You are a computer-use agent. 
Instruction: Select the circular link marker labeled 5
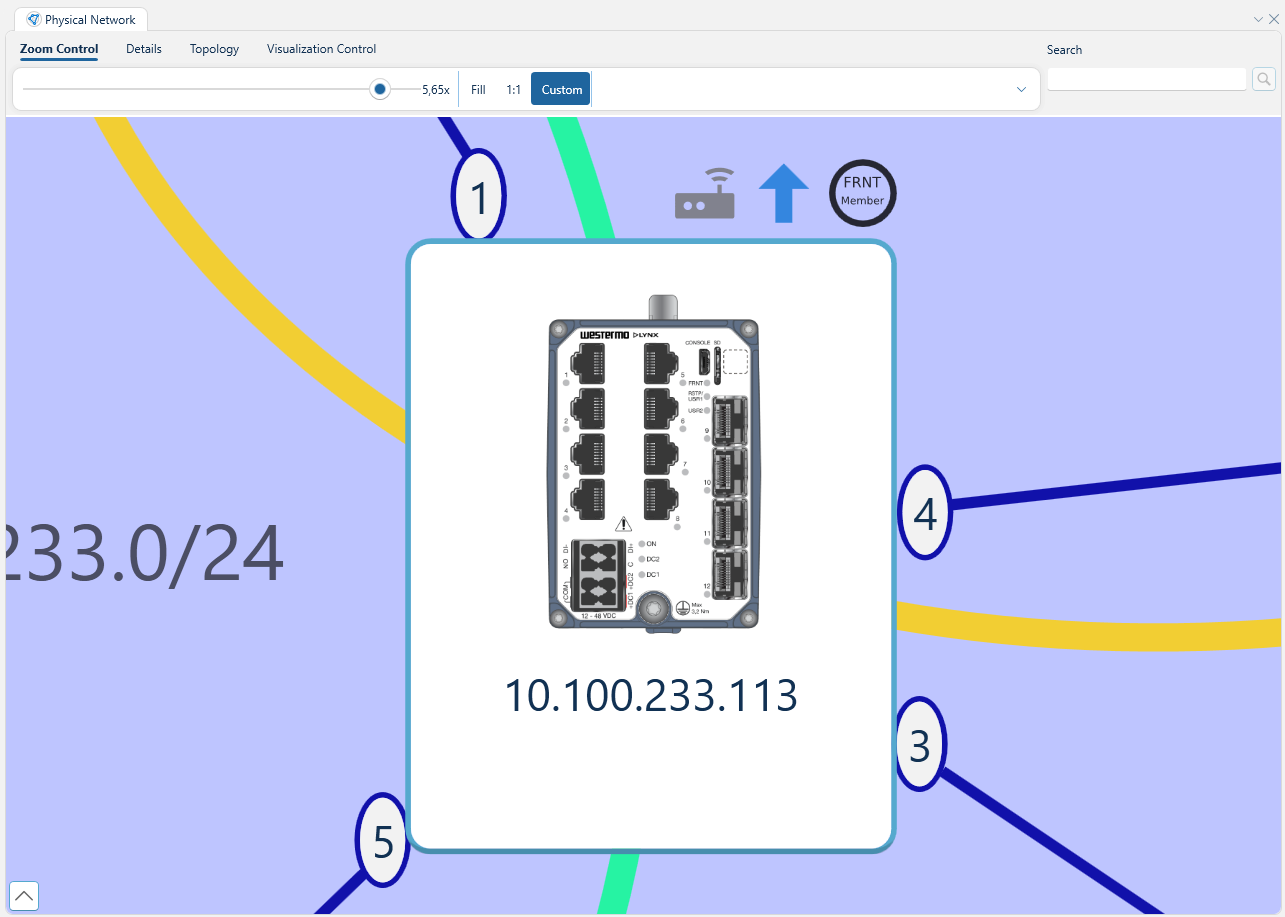381,842
